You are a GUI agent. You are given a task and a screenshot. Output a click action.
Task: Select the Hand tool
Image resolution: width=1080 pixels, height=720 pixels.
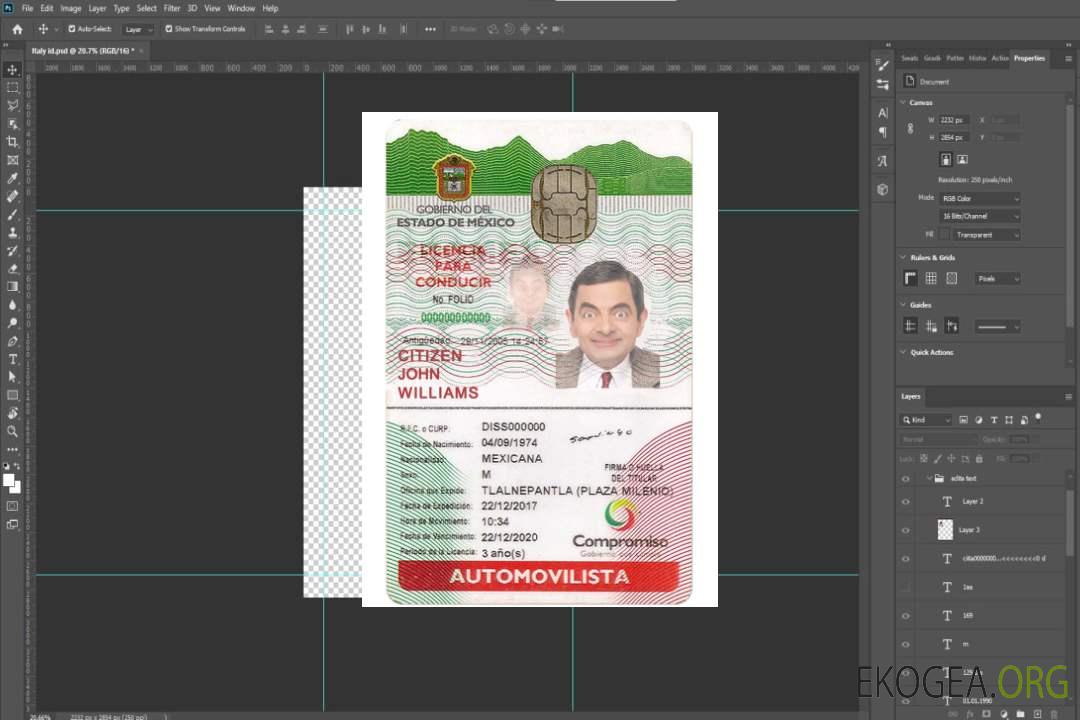(12, 413)
